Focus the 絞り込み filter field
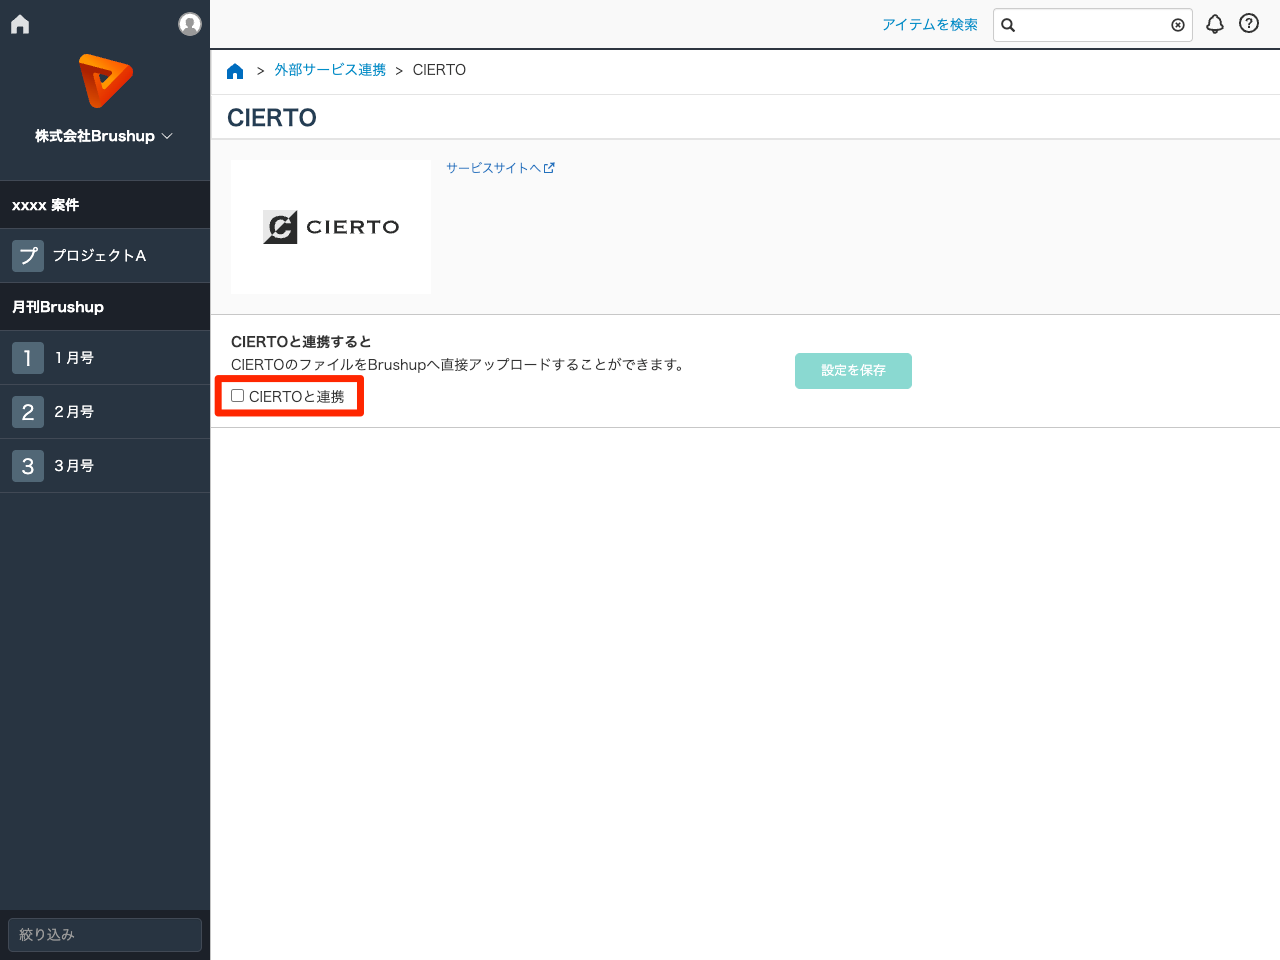Viewport: 1280px width, 960px height. click(105, 935)
